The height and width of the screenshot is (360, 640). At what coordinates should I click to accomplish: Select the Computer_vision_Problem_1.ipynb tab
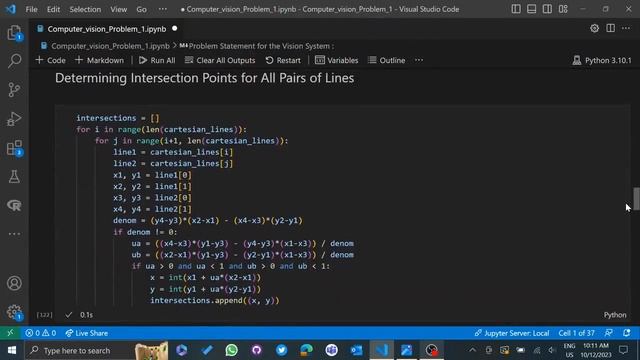click(x=107, y=29)
